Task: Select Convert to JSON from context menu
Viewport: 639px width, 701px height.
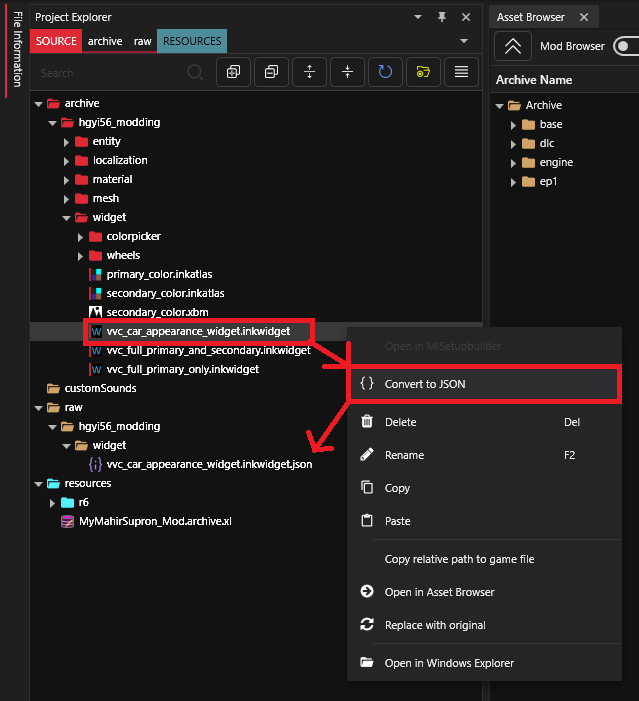Action: 426,384
